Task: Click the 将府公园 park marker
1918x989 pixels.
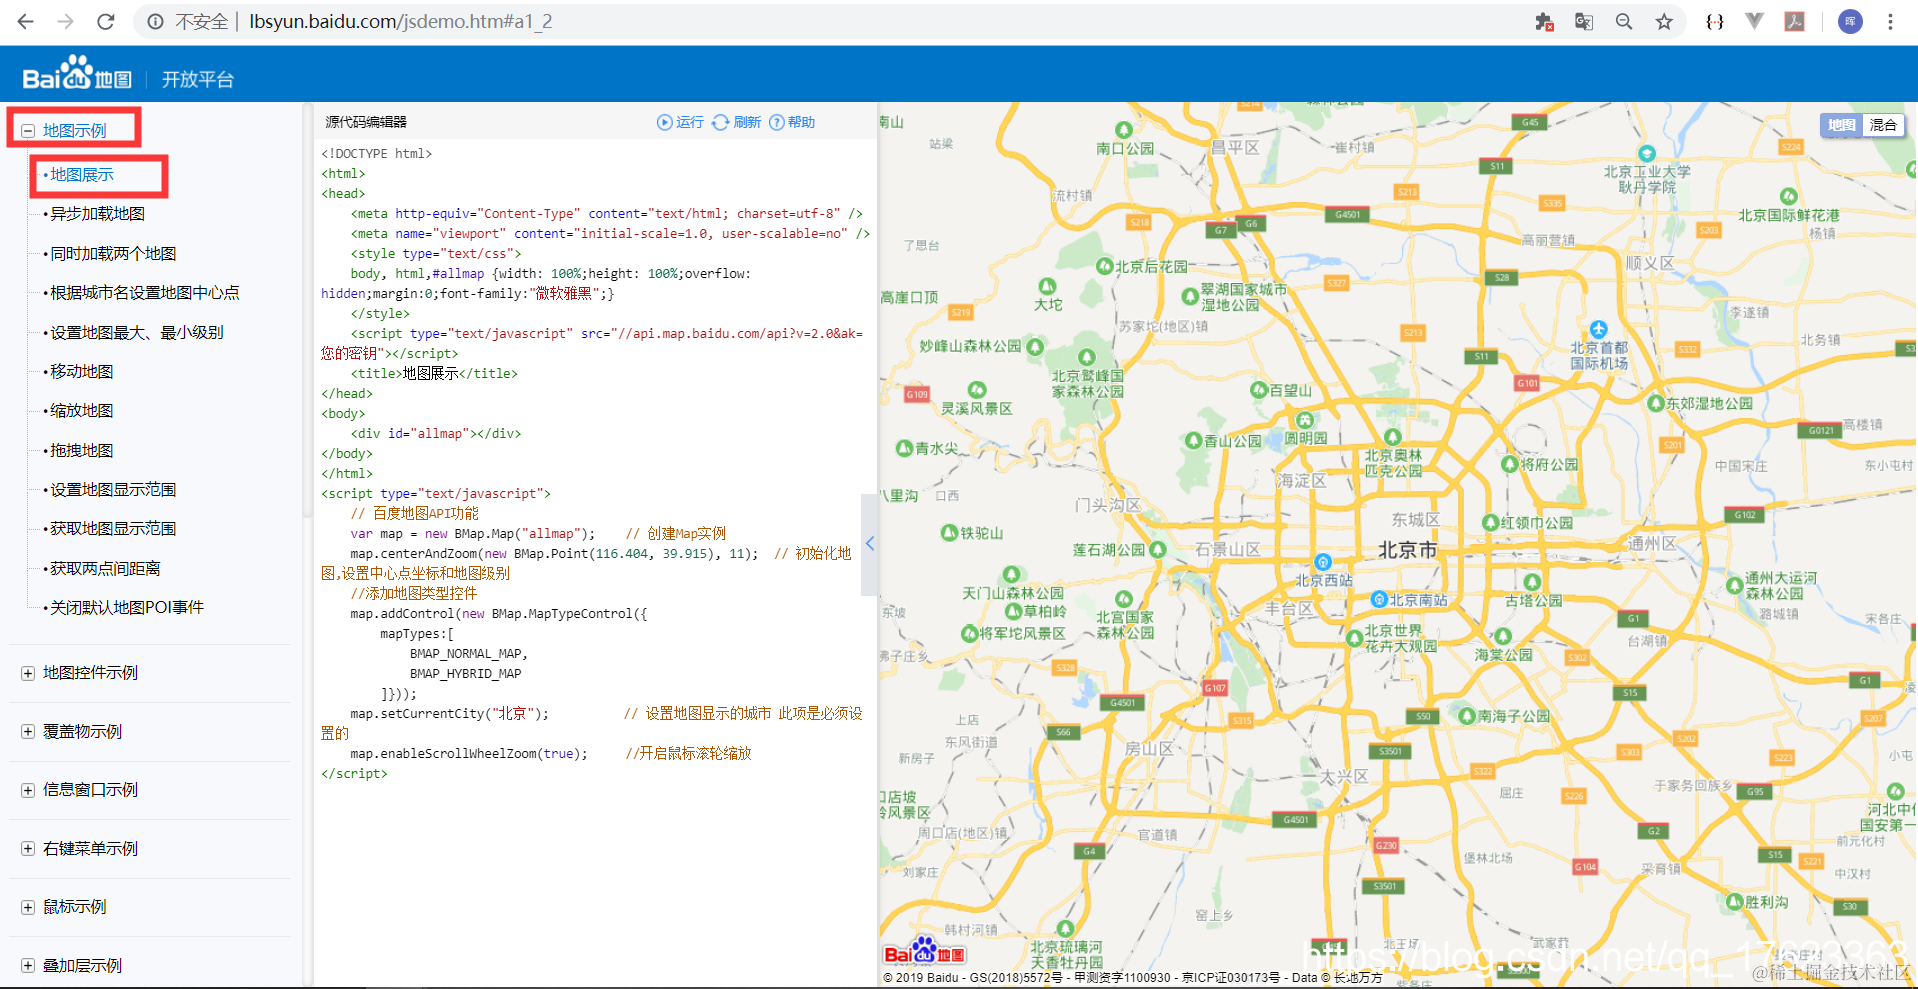Action: [x=1510, y=464]
